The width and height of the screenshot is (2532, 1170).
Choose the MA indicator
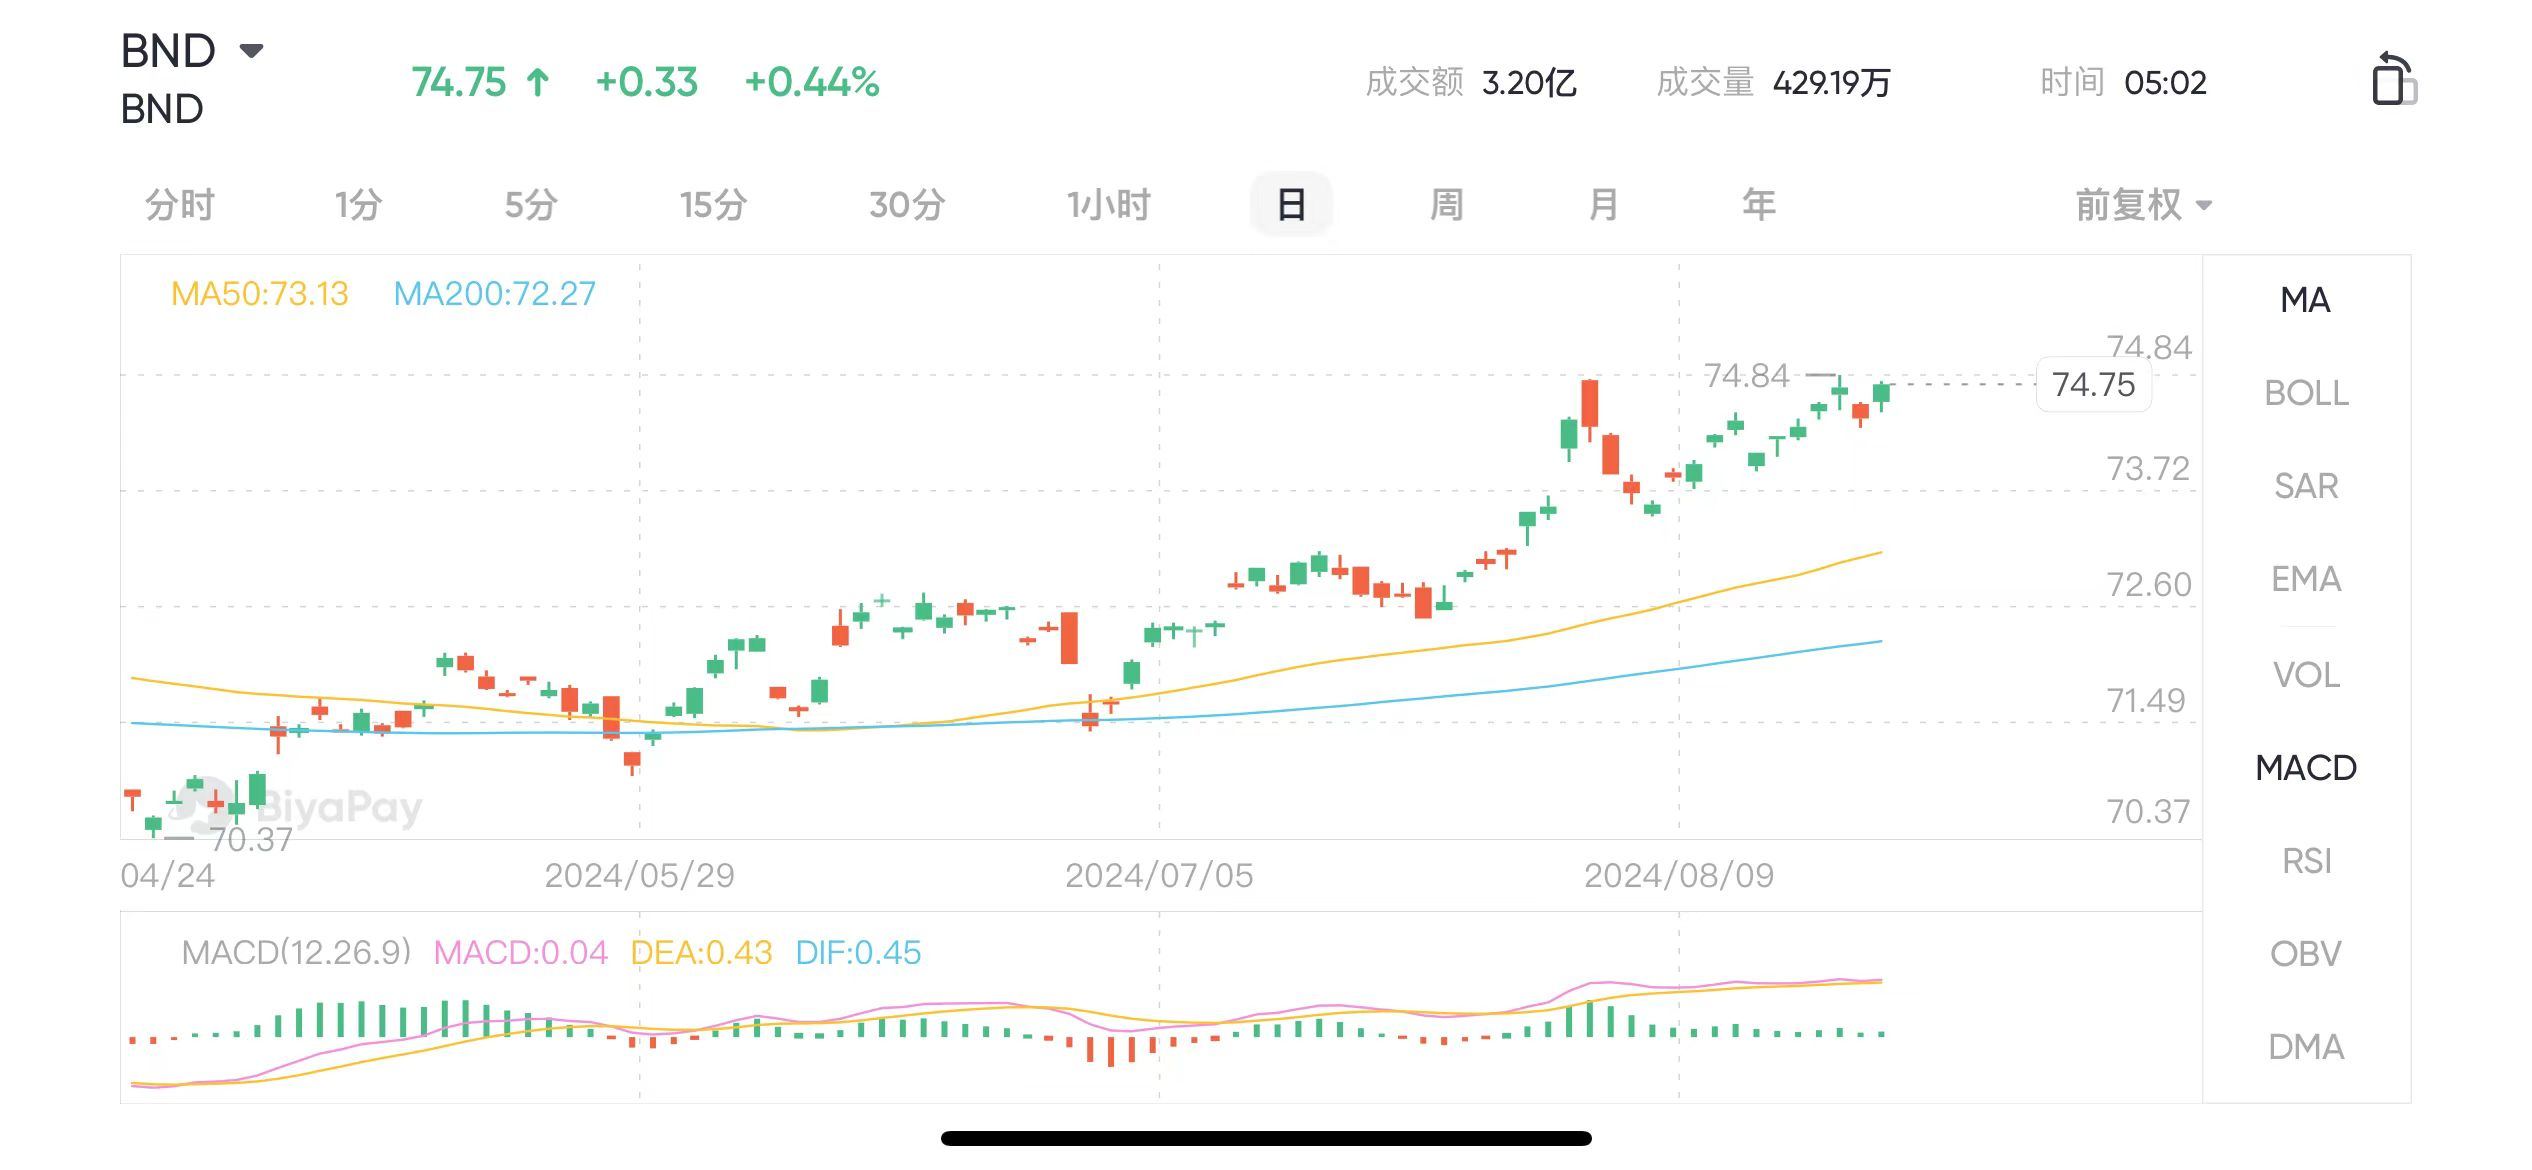(x=2306, y=300)
